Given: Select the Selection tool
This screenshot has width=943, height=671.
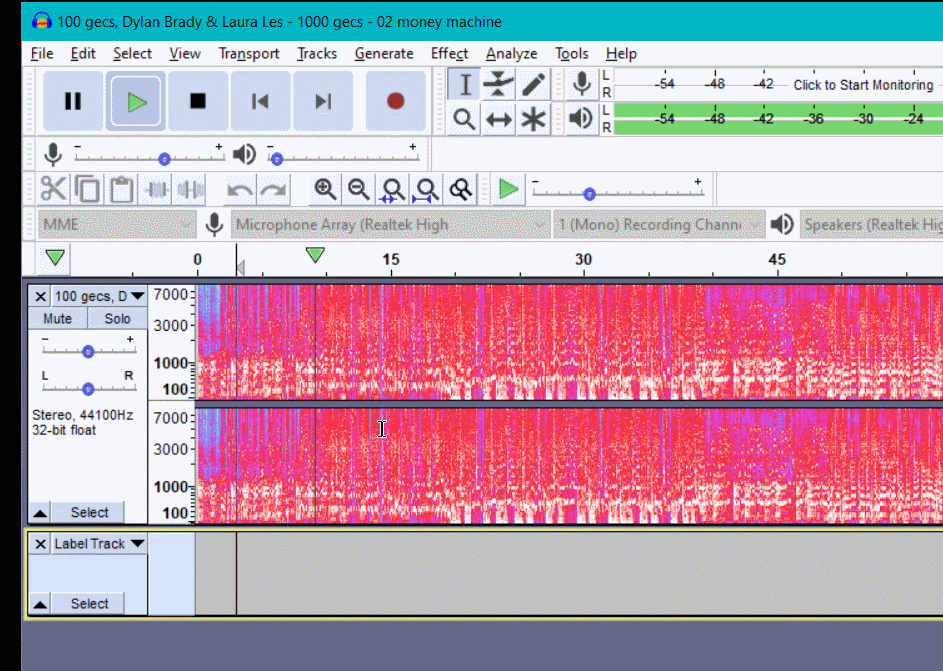Looking at the screenshot, I should point(464,84).
